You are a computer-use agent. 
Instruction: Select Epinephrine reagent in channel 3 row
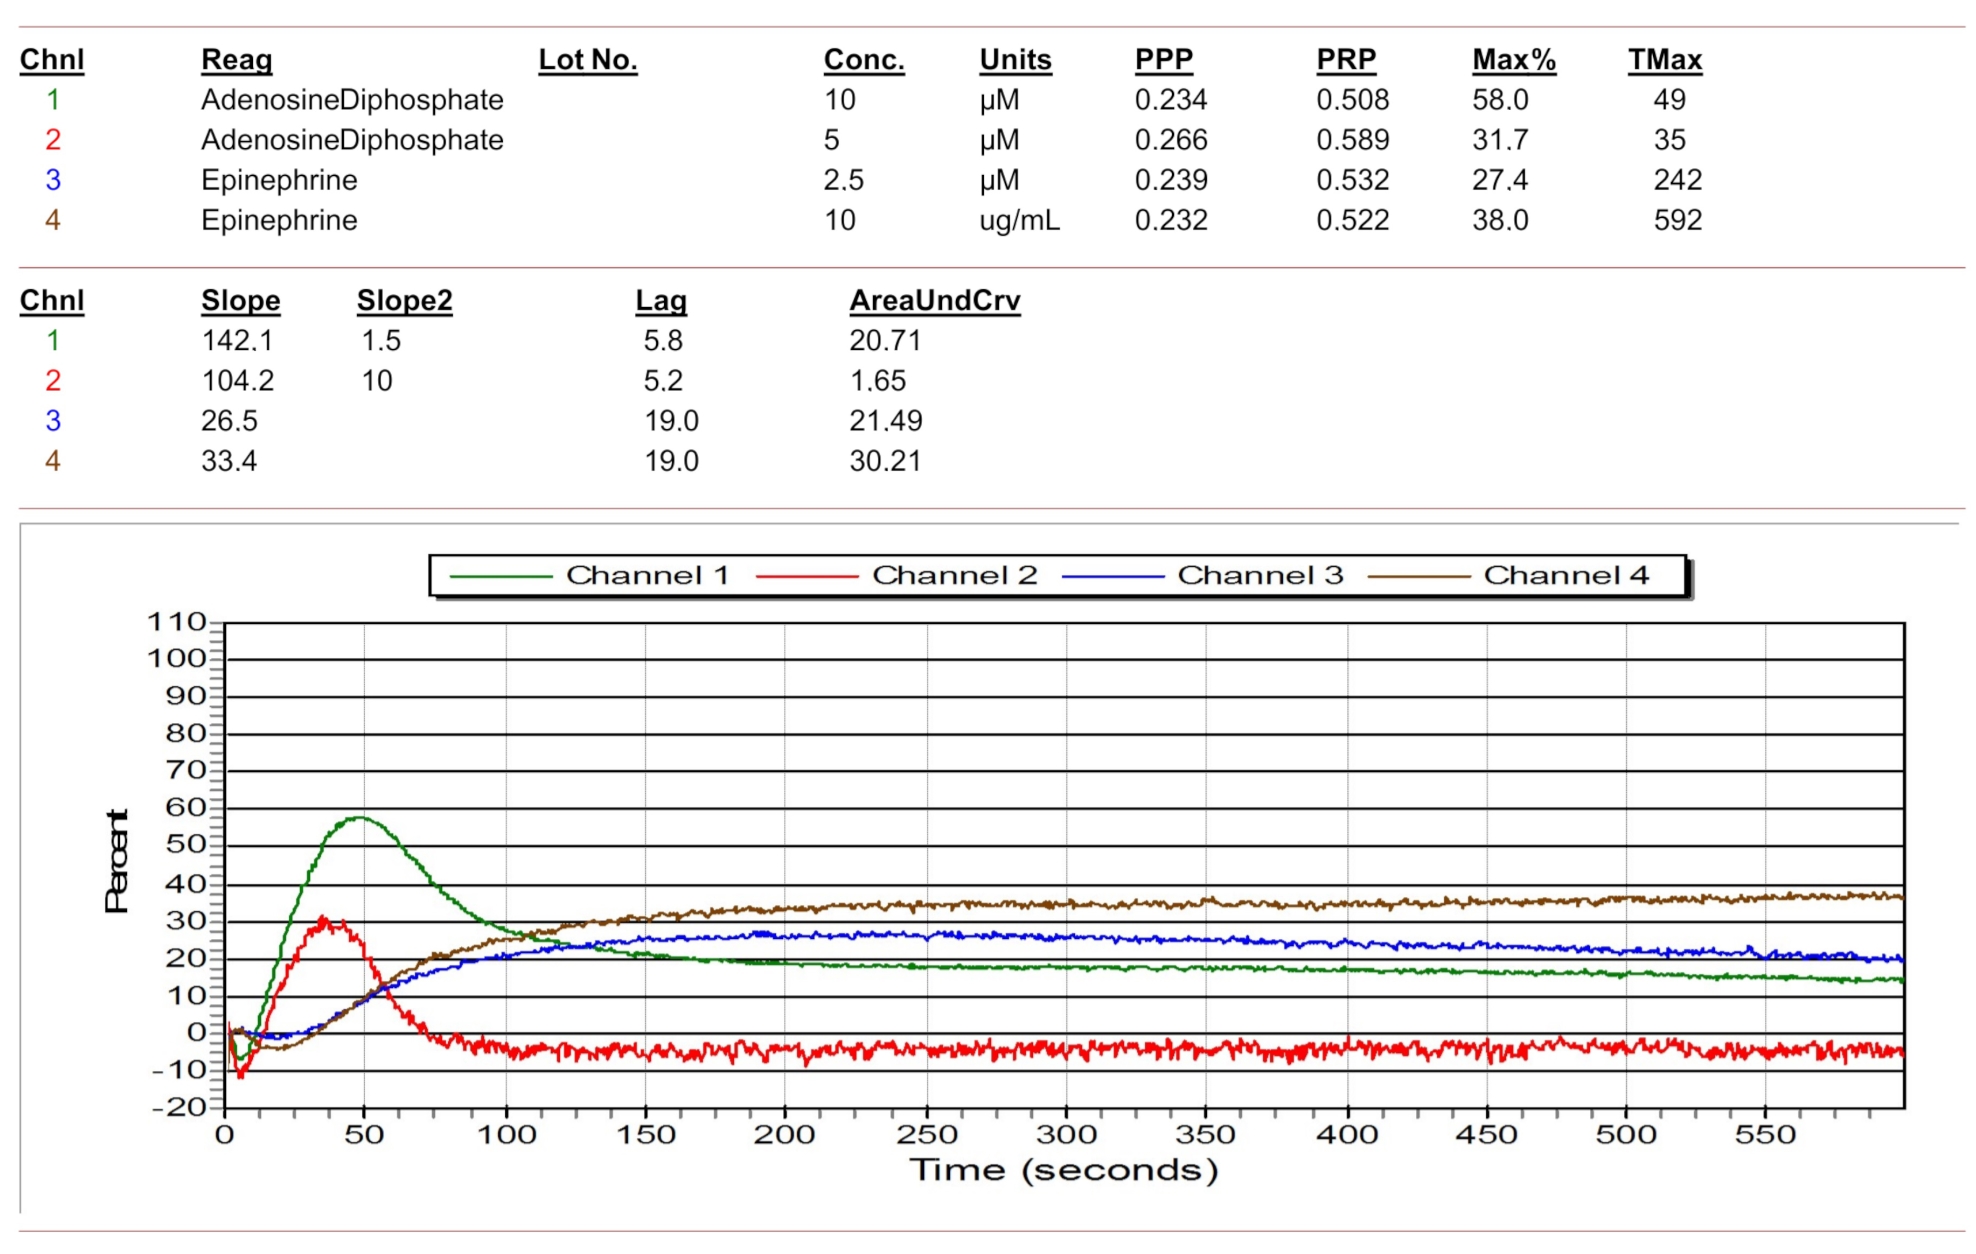[279, 180]
